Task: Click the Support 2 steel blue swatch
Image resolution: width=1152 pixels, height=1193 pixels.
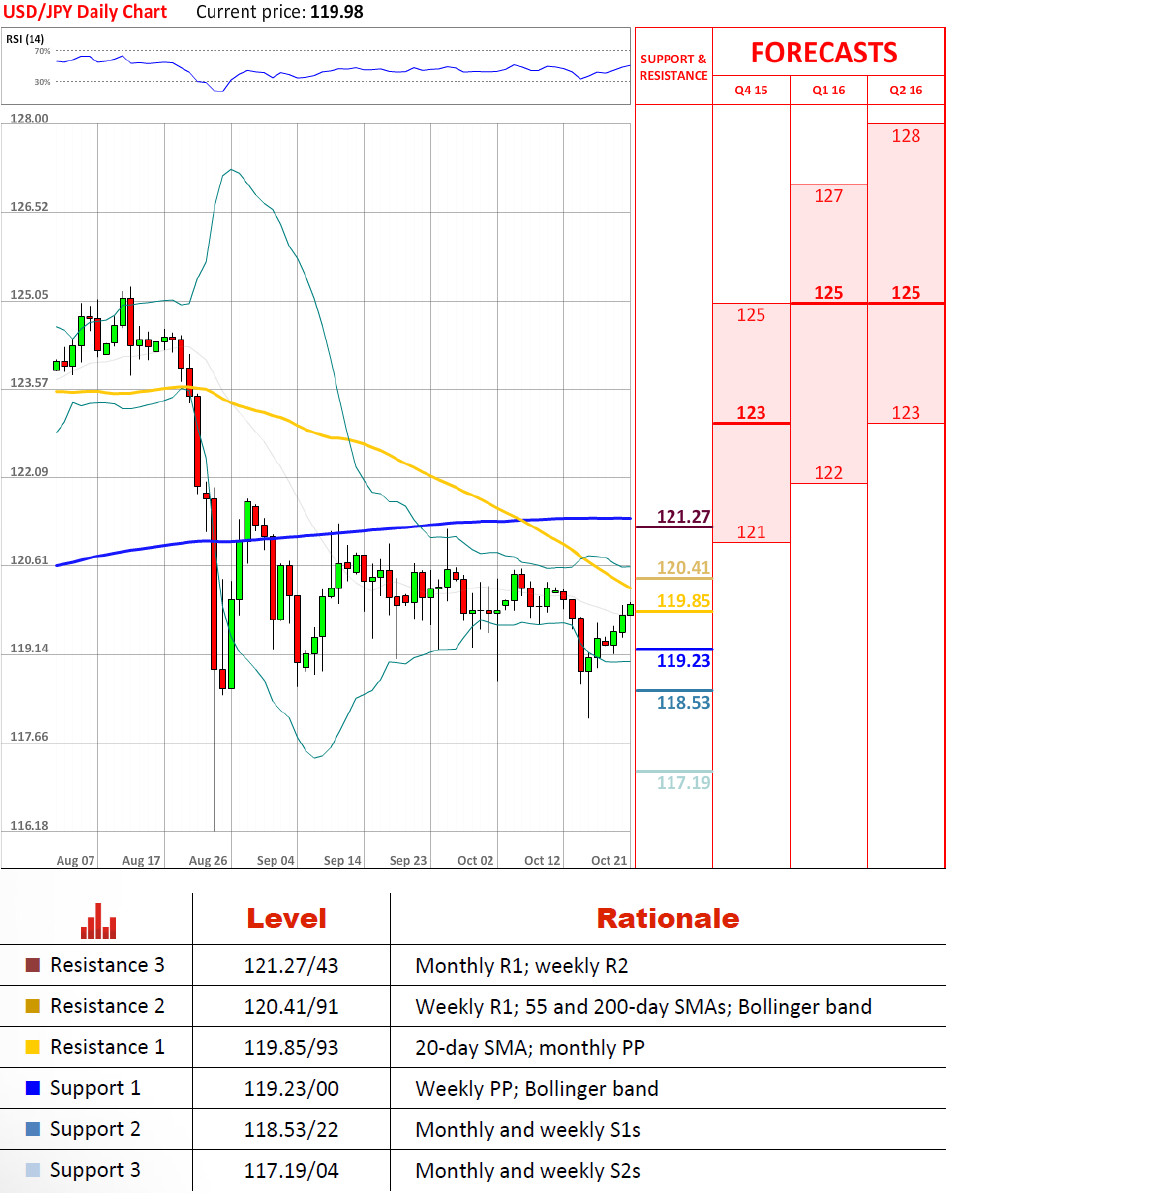Action: pyautogui.click(x=33, y=1129)
